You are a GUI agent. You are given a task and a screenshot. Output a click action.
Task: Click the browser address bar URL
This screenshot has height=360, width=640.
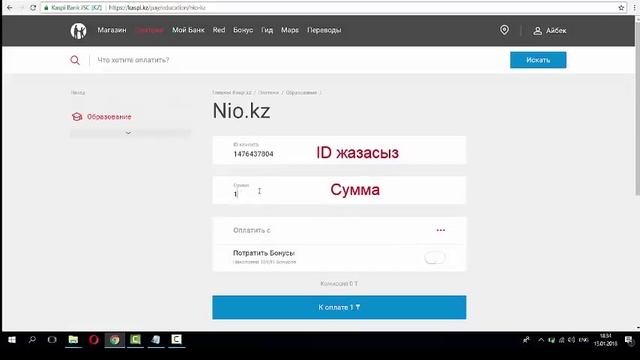(x=157, y=8)
